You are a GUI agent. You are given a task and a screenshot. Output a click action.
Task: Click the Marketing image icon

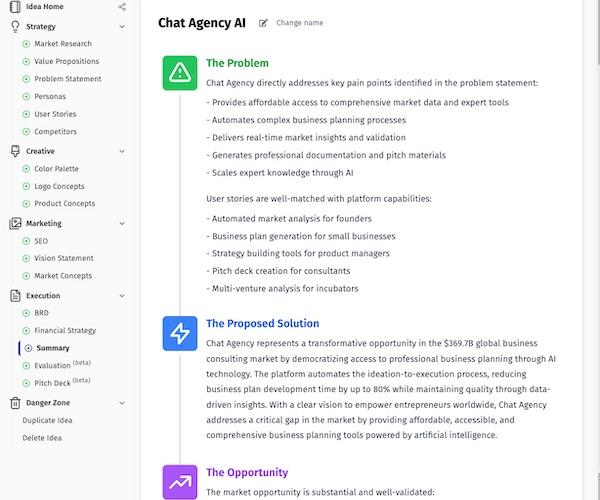(15, 223)
